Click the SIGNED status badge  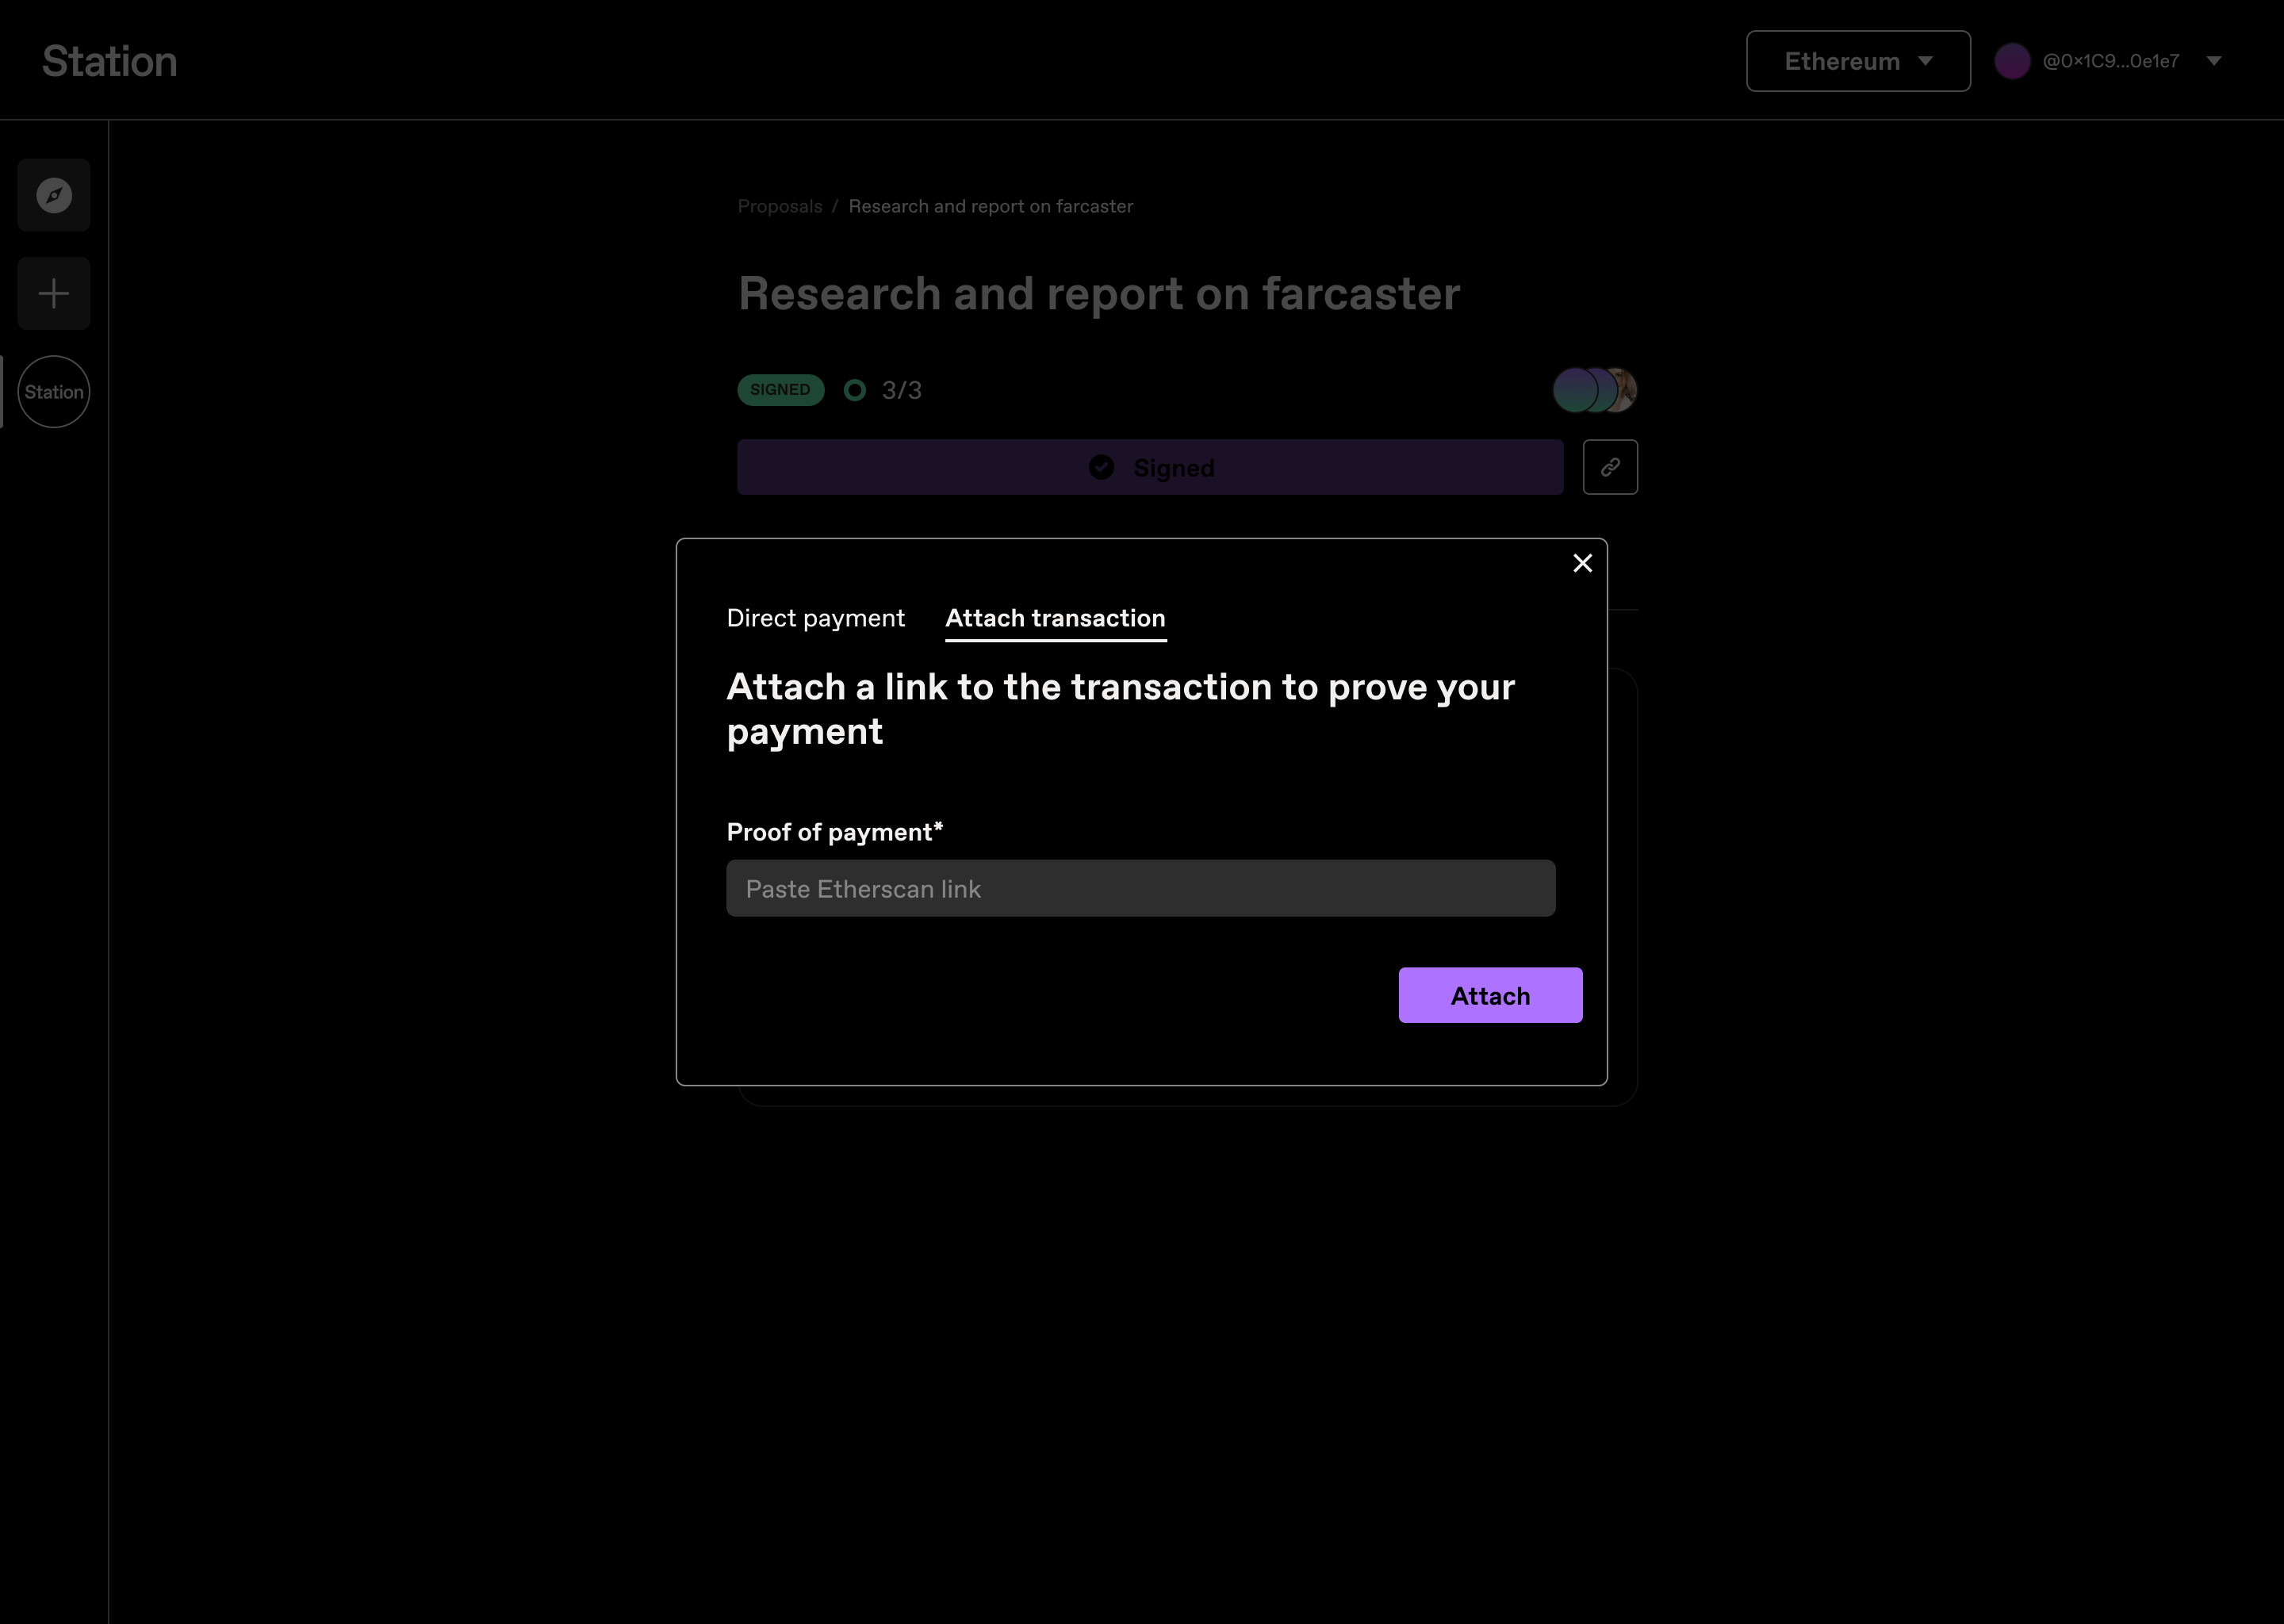[x=780, y=390]
